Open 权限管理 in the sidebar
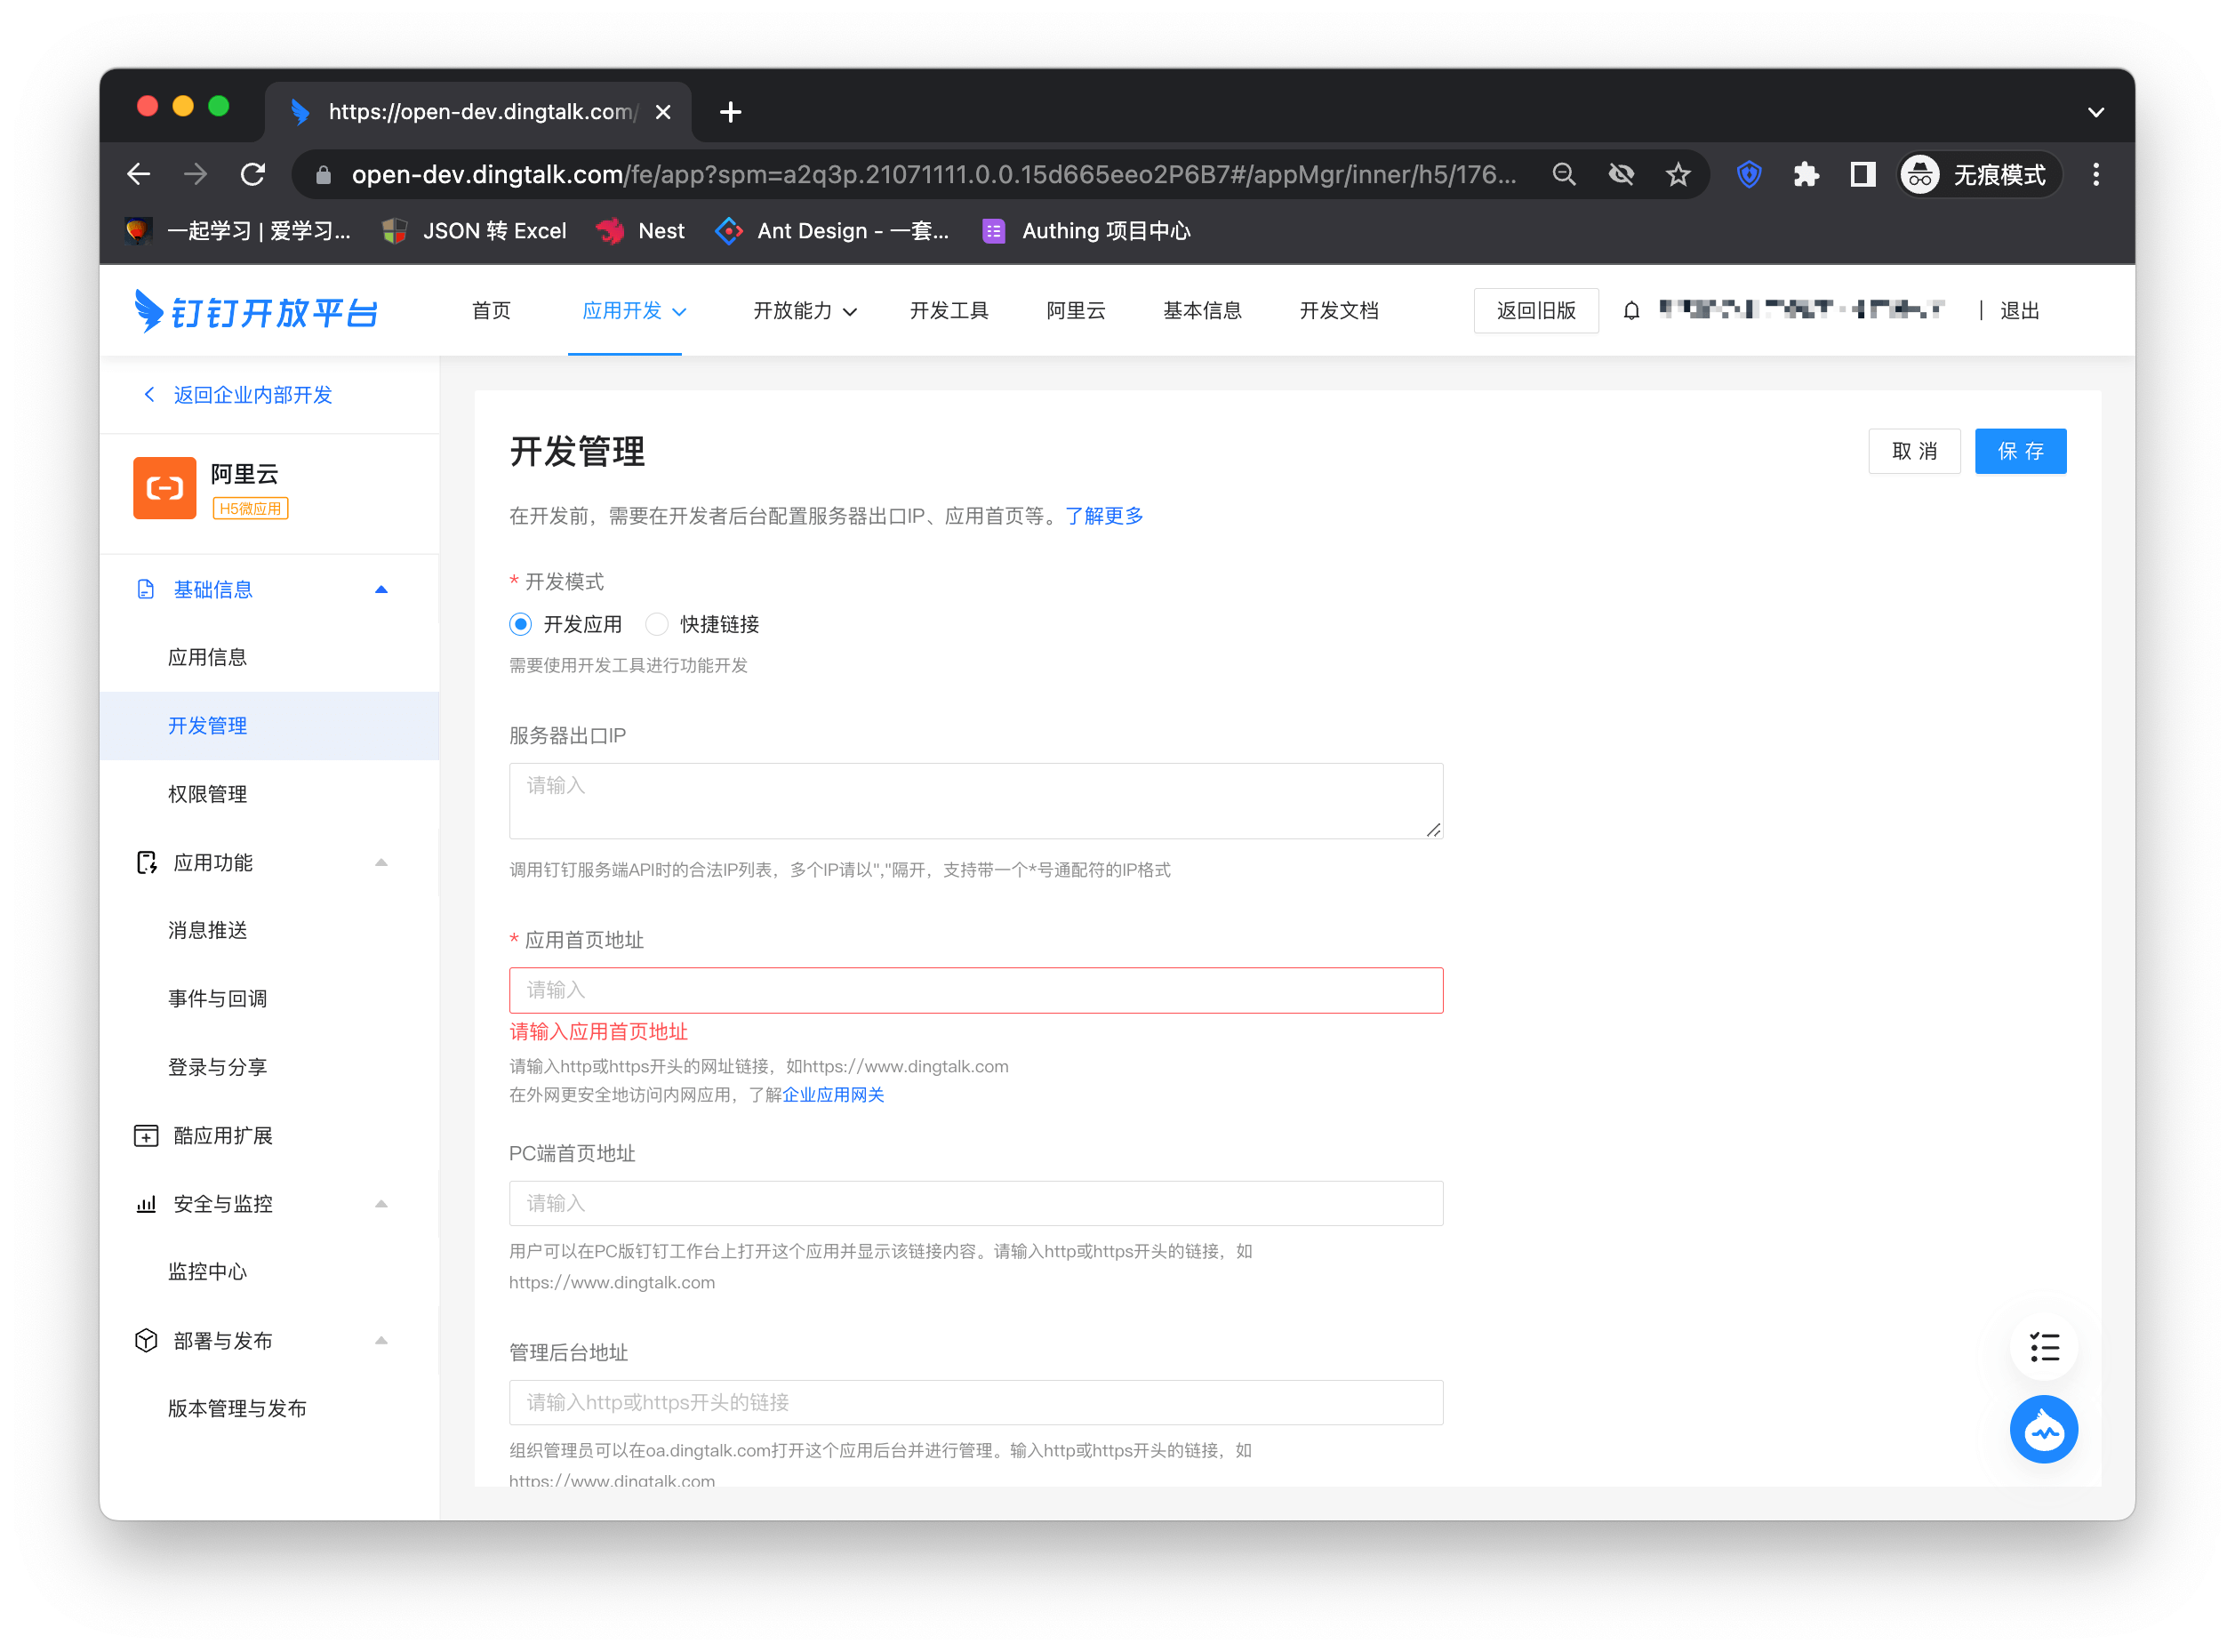2235x1652 pixels. click(x=207, y=794)
